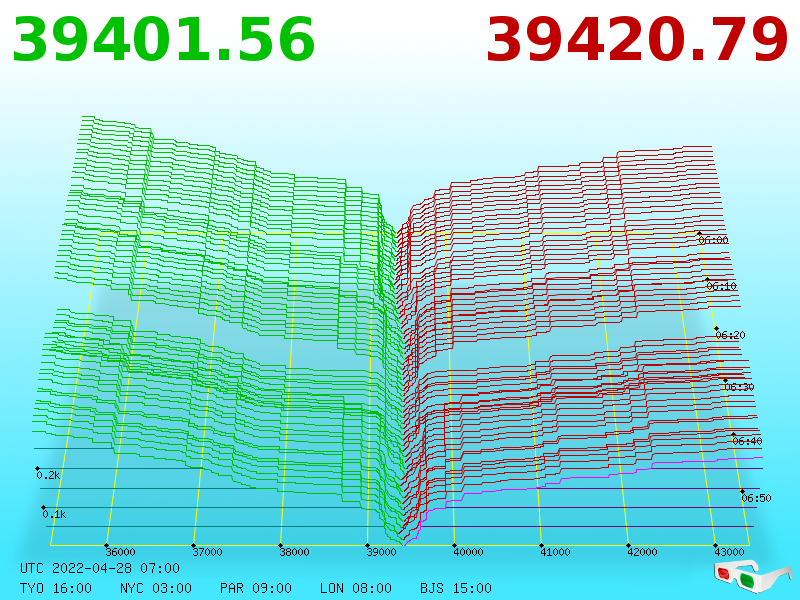Click the 06:50 time axis marker
Image resolution: width=800 pixels, height=600 pixels.
[756, 498]
